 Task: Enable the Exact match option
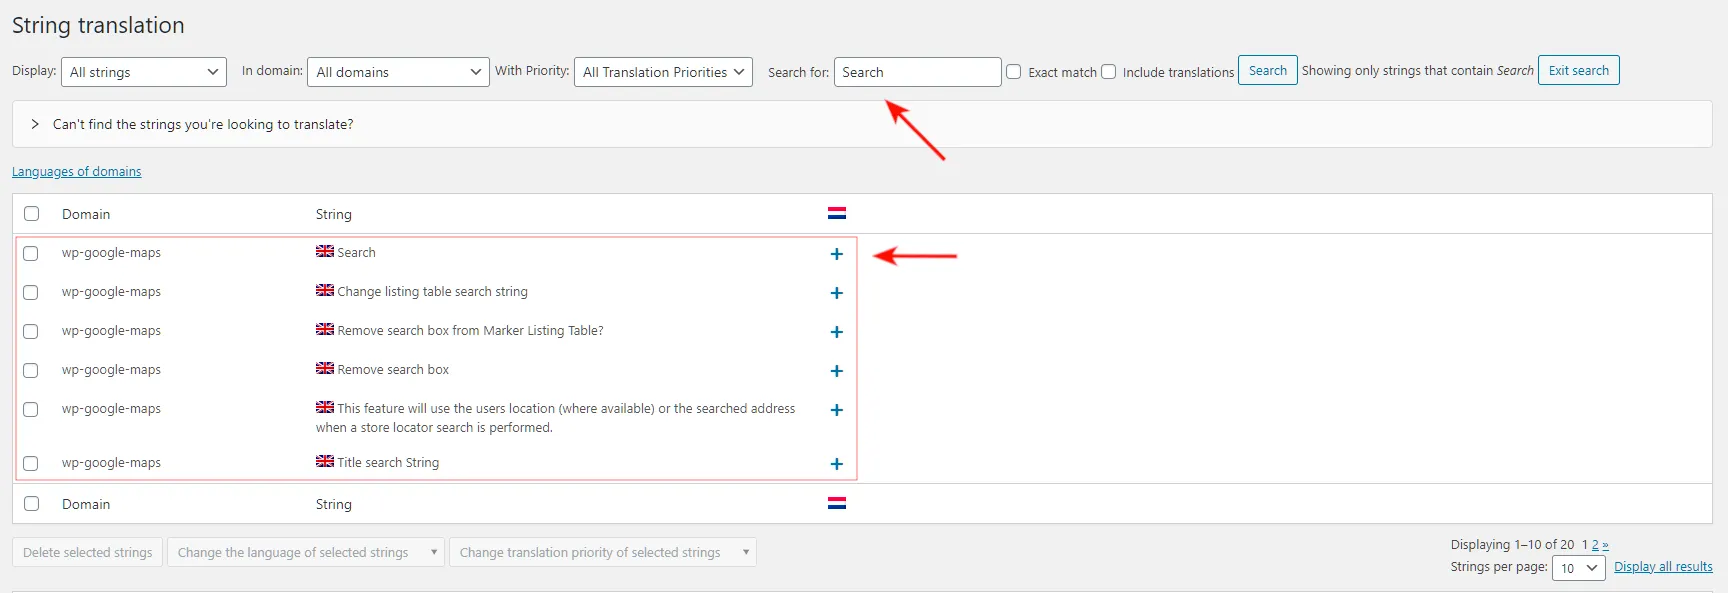click(x=1014, y=72)
